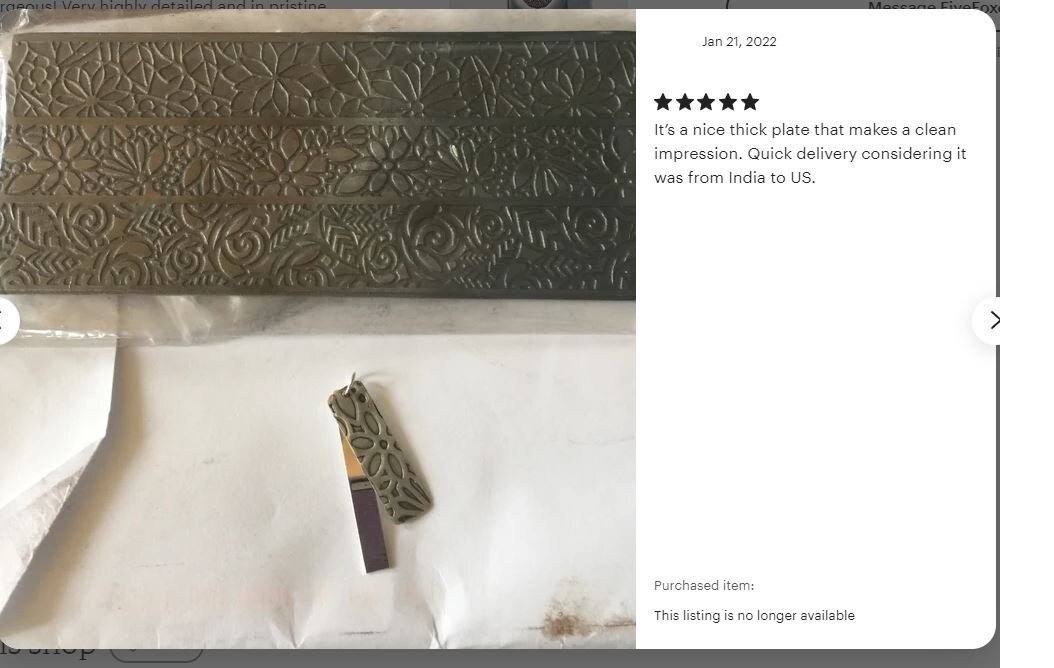Click the floral texture plate in the photo
This screenshot has width=1054, height=668.
317,163
